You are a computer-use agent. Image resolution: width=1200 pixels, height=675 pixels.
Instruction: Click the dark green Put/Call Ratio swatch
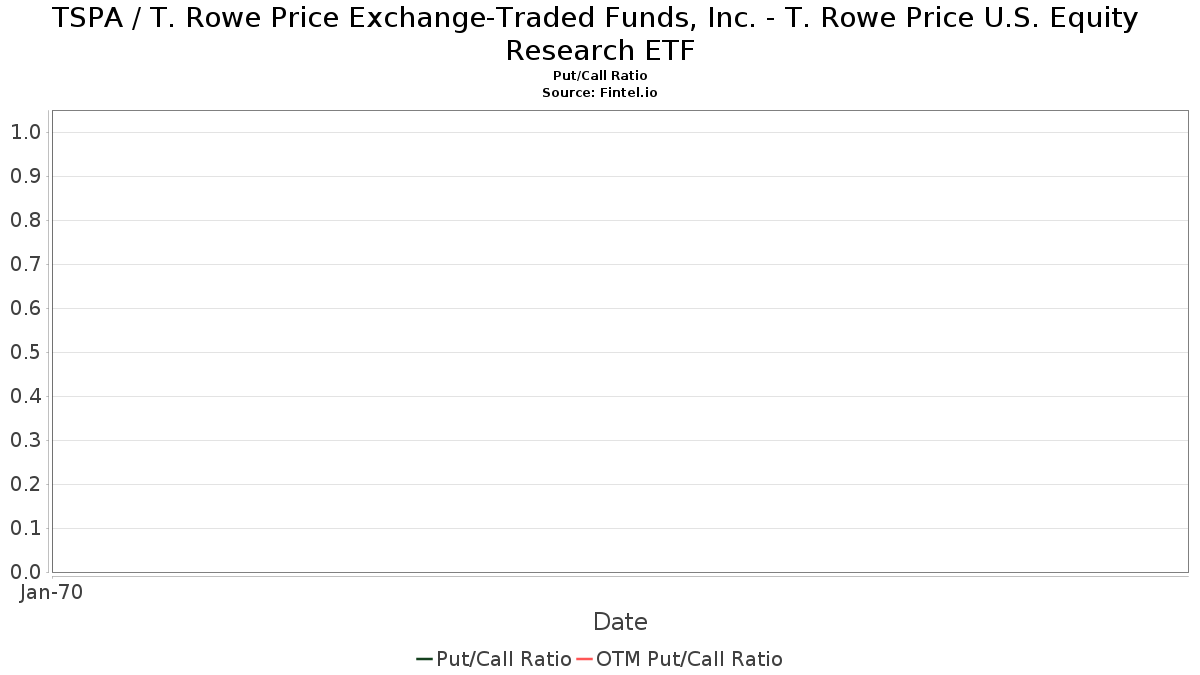coord(424,659)
